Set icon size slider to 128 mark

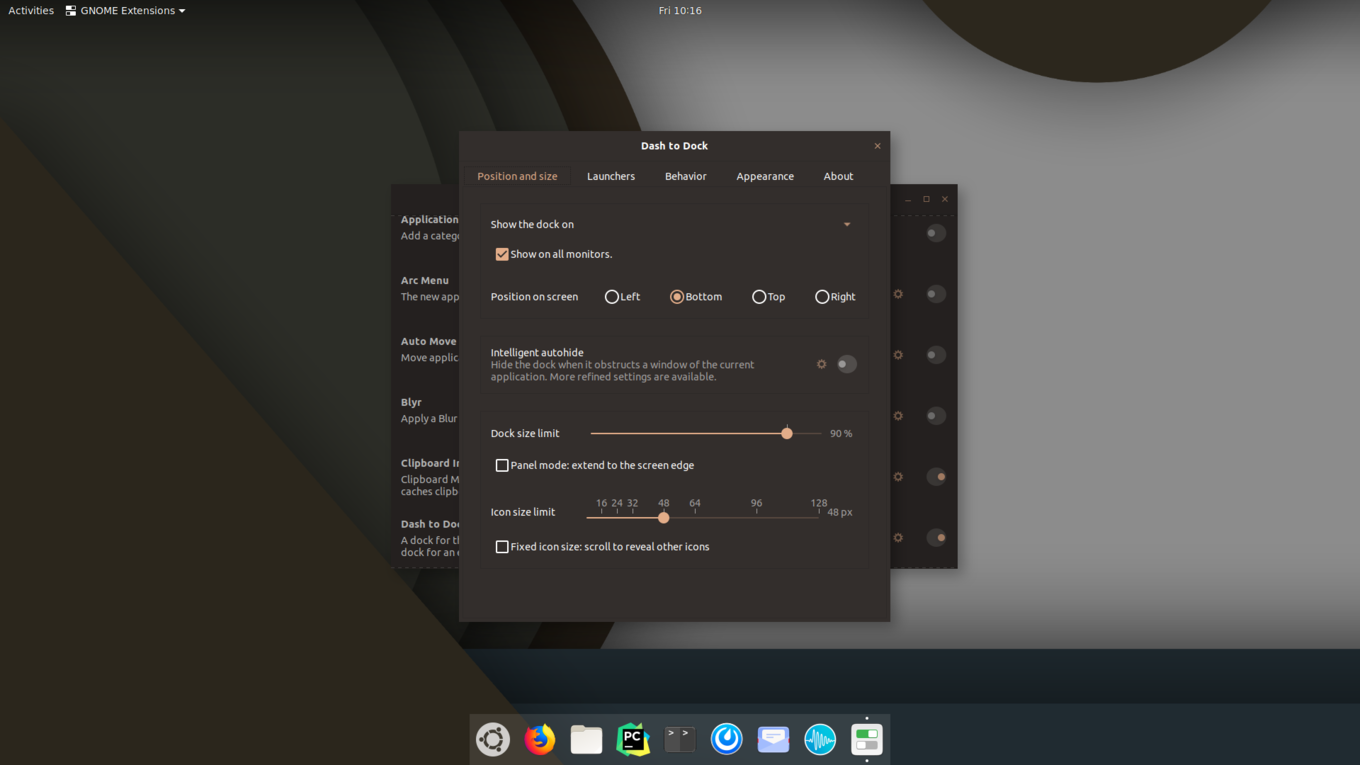pyautogui.click(x=819, y=517)
